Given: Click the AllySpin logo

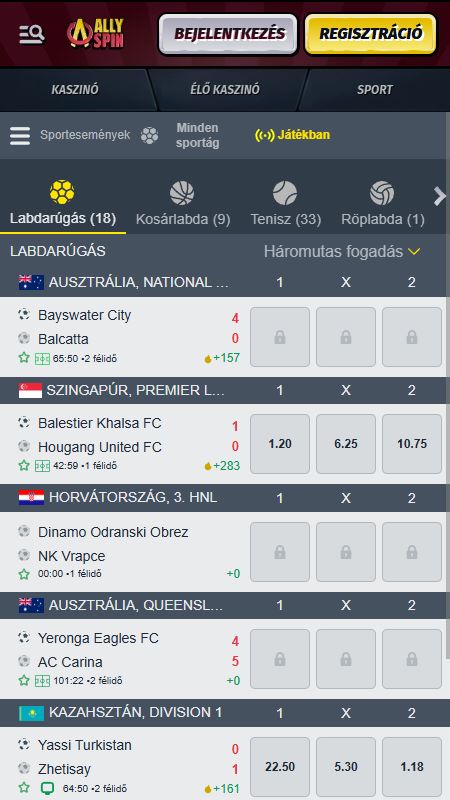Looking at the screenshot, I should point(96,34).
